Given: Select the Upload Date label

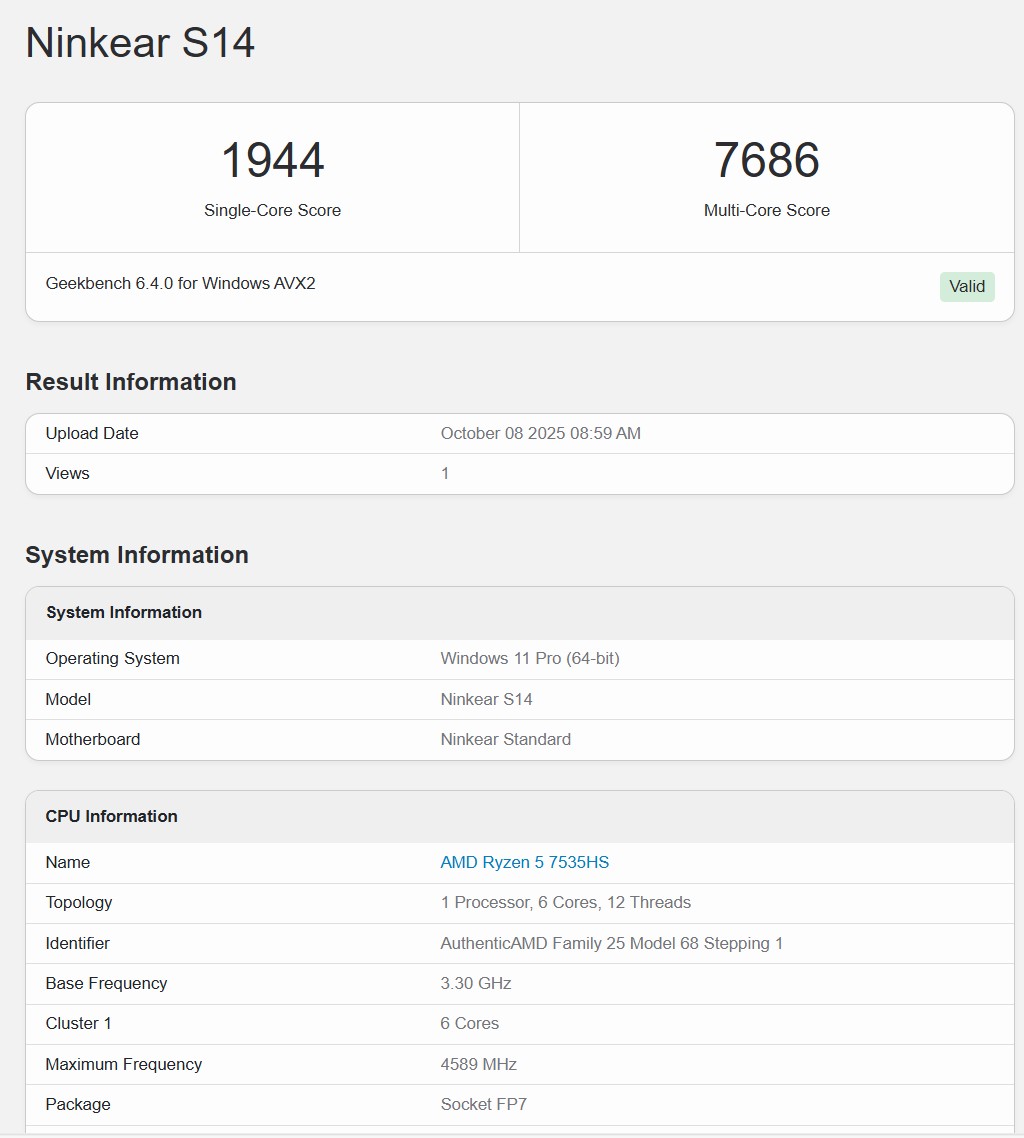Looking at the screenshot, I should [x=92, y=433].
